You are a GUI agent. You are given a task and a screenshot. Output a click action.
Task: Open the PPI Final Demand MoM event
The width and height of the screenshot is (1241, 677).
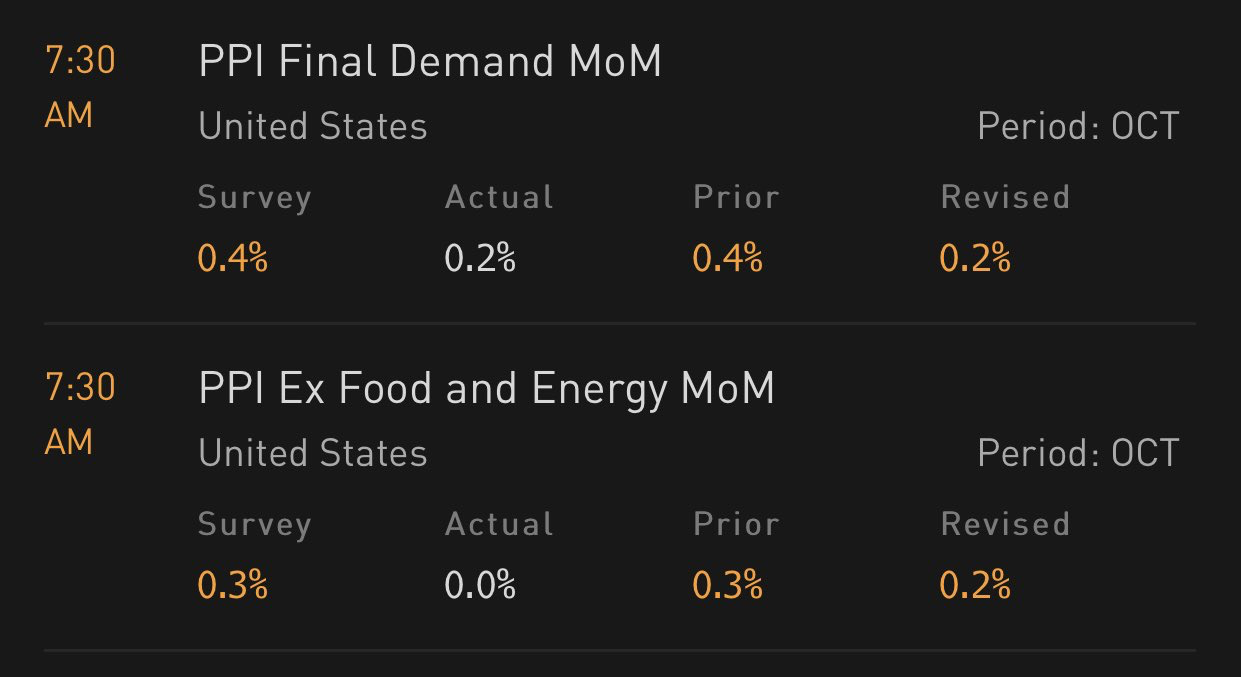430,63
